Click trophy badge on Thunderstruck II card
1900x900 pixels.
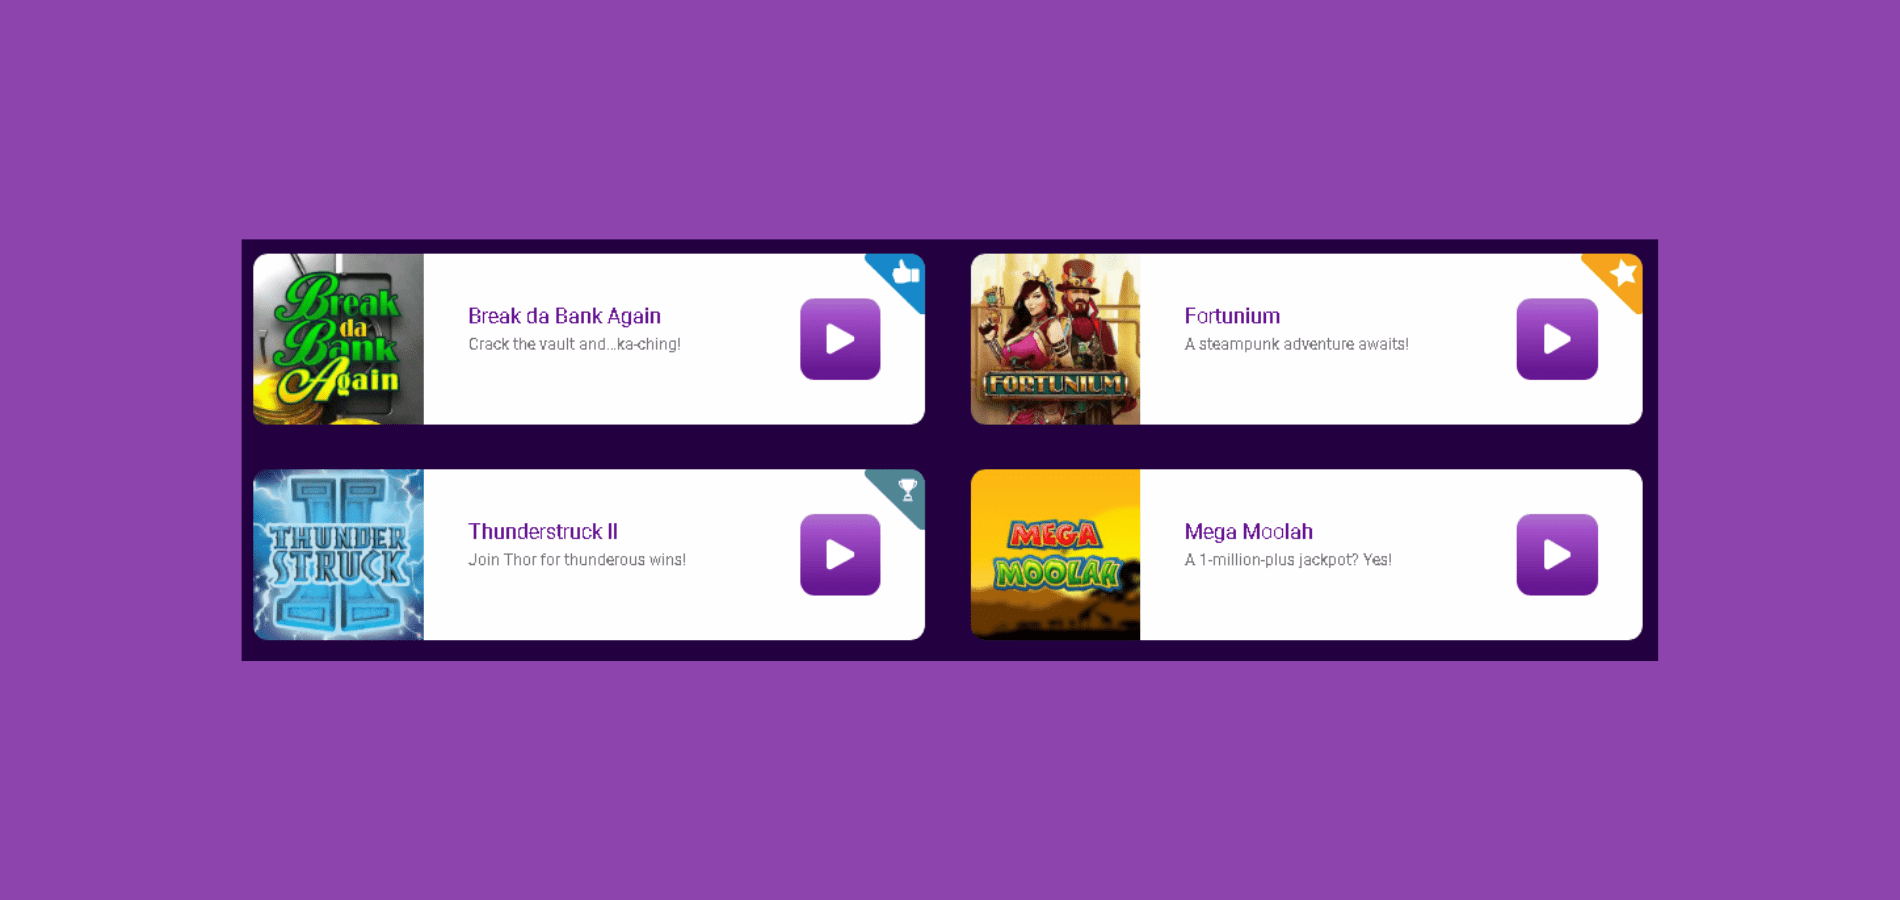(906, 490)
